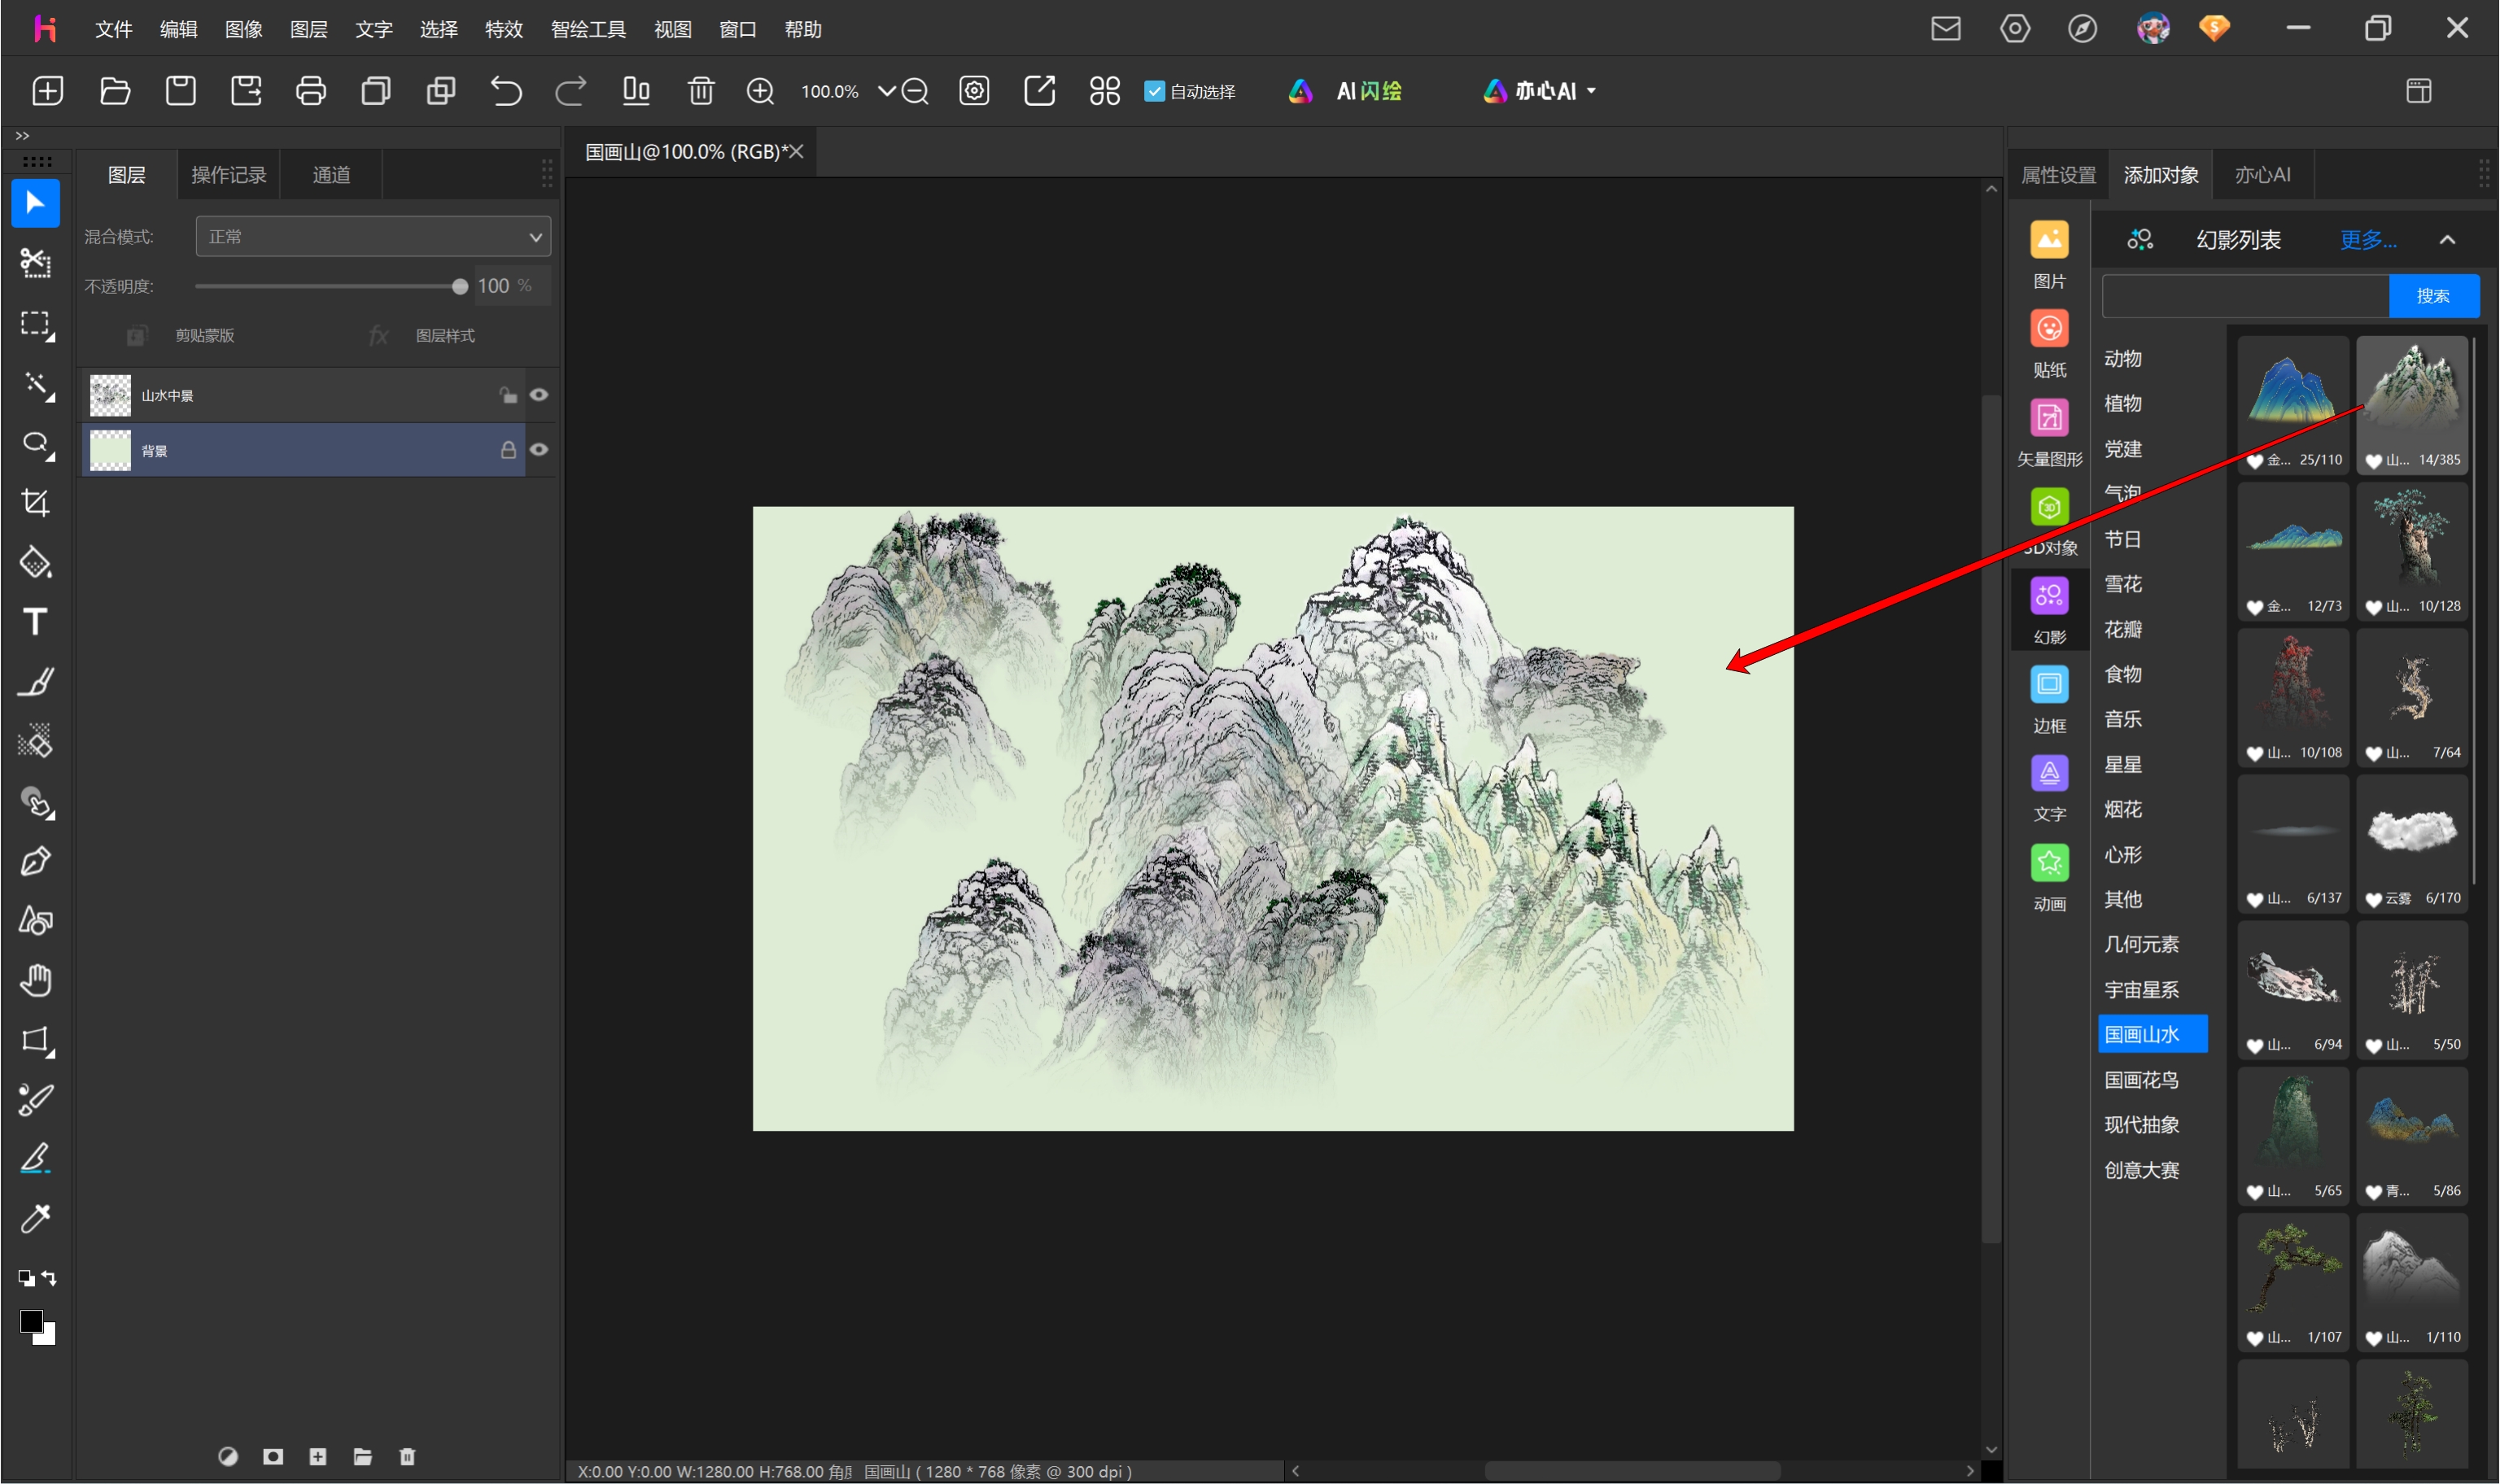Click the opacity slider handle
This screenshot has width=2500, height=1484.
[x=460, y=287]
